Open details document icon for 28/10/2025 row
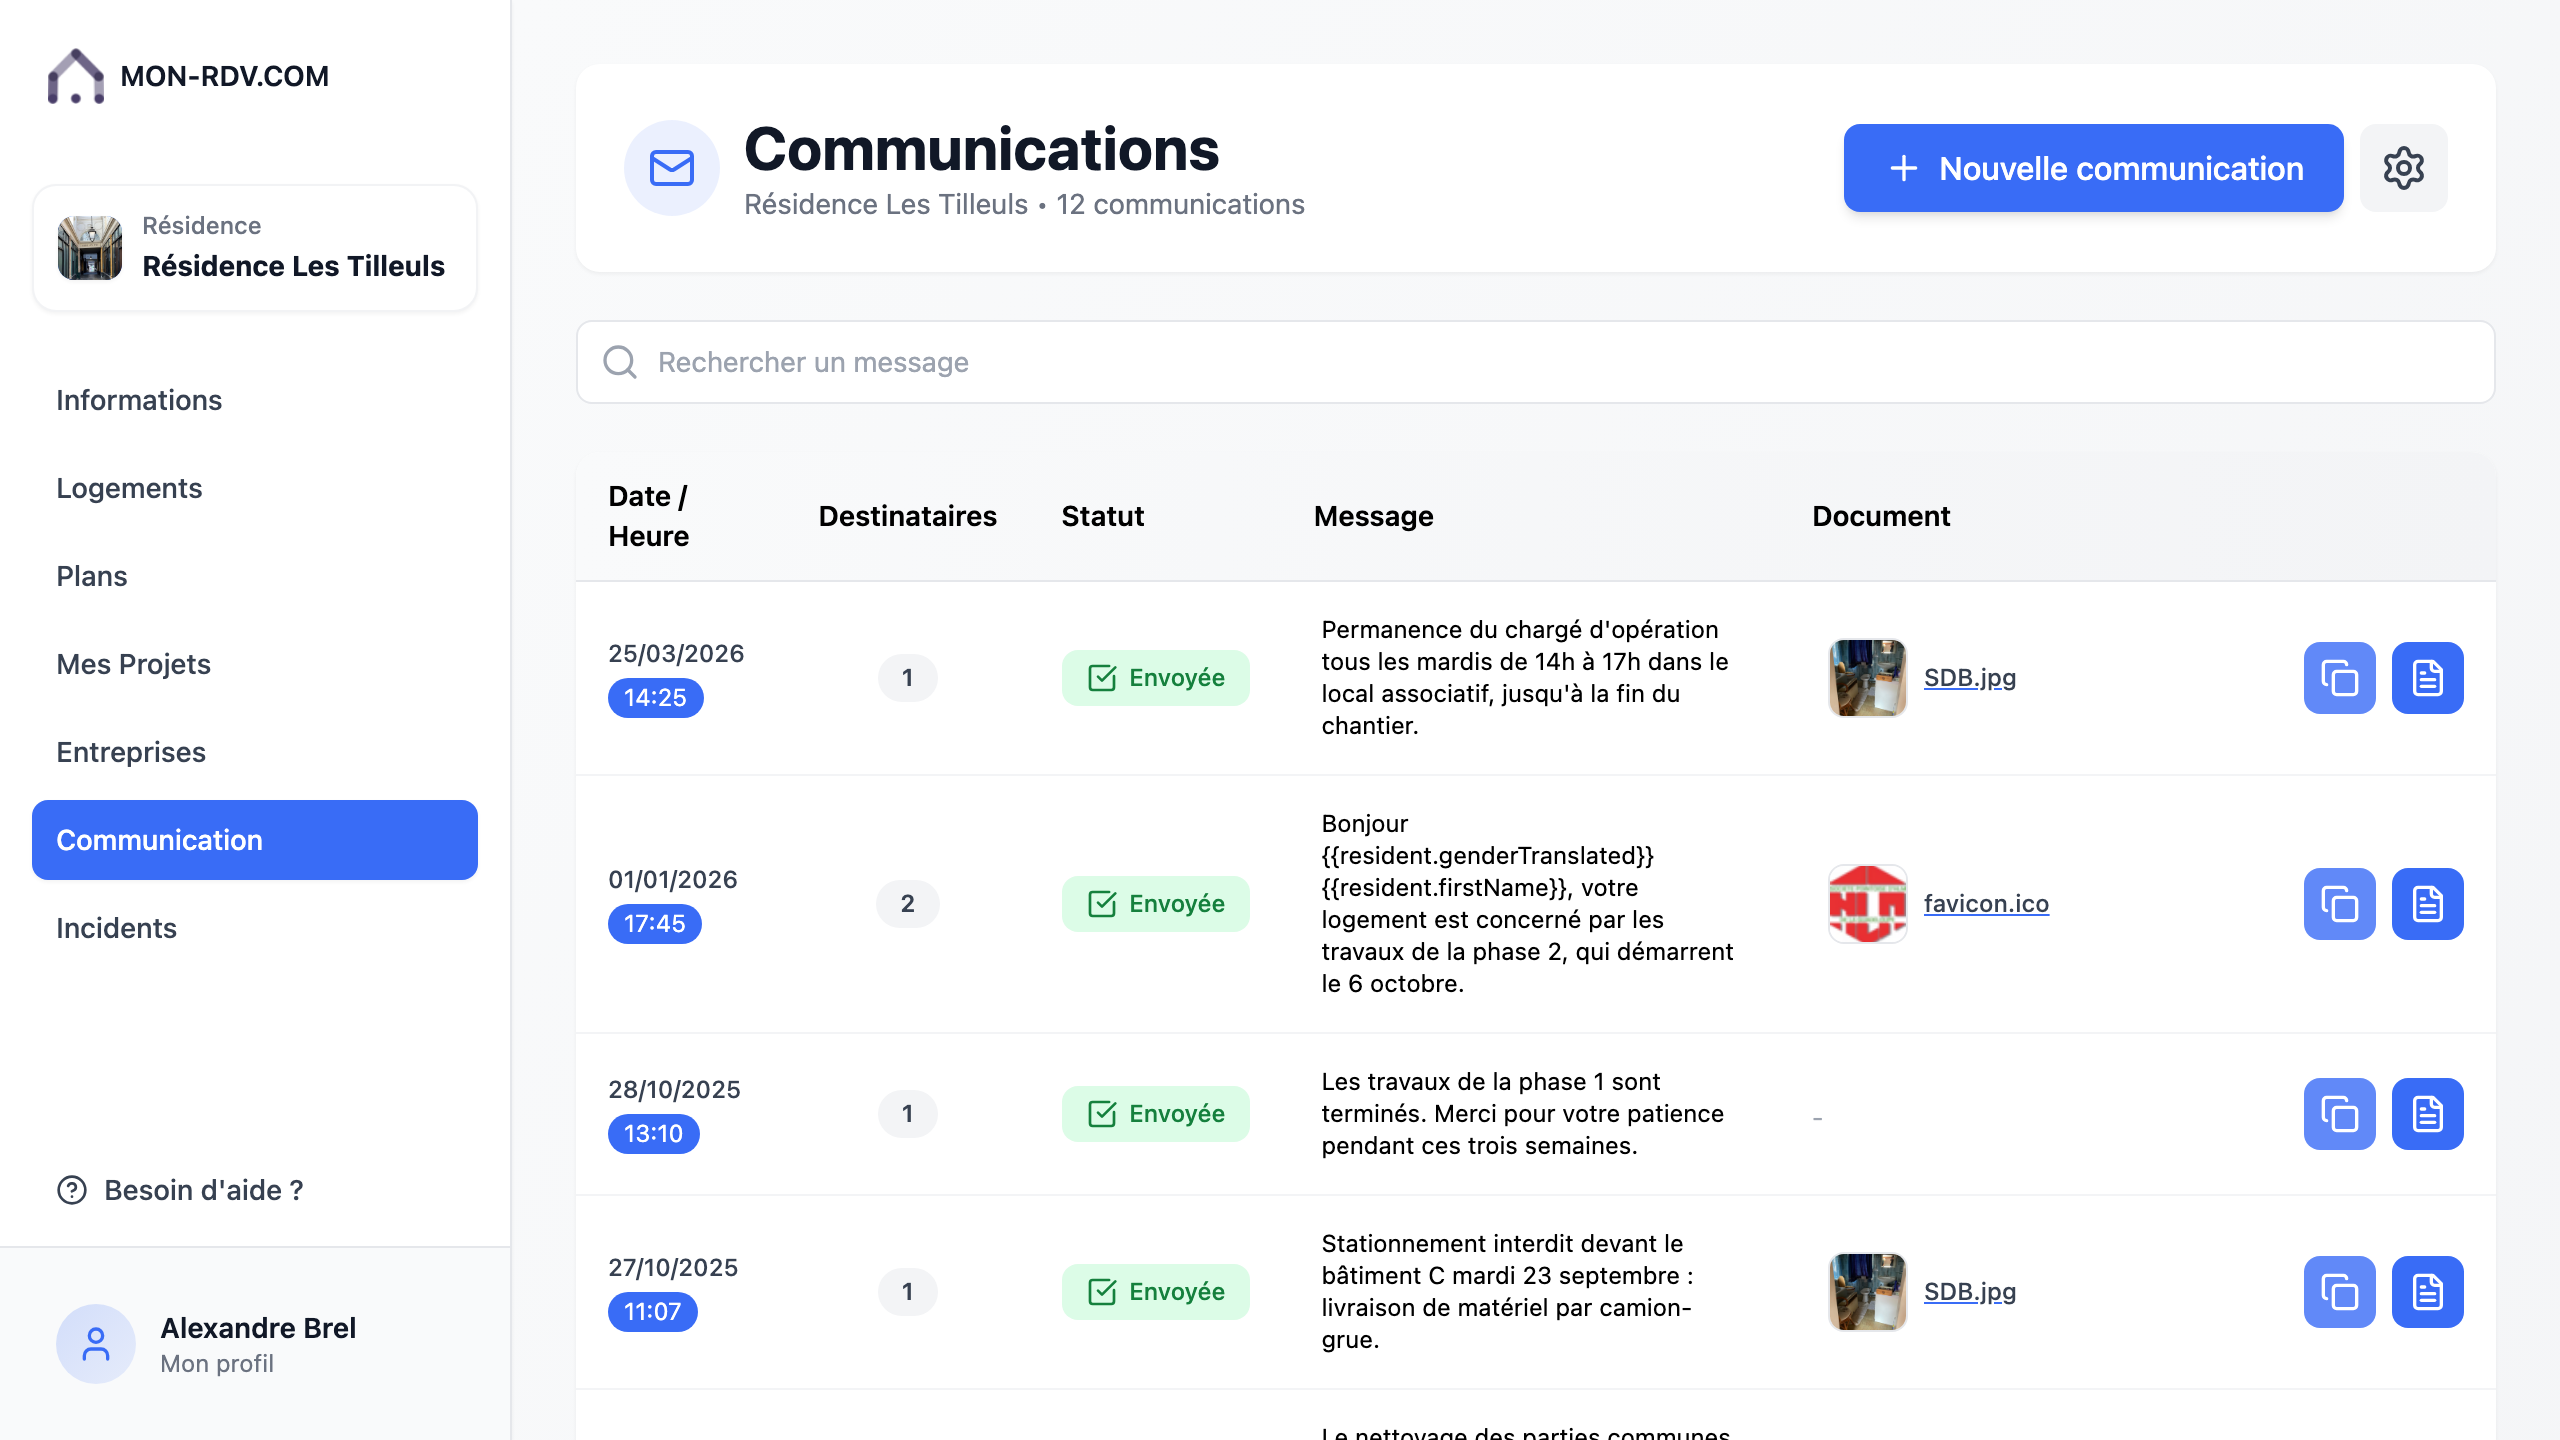 [2427, 1114]
